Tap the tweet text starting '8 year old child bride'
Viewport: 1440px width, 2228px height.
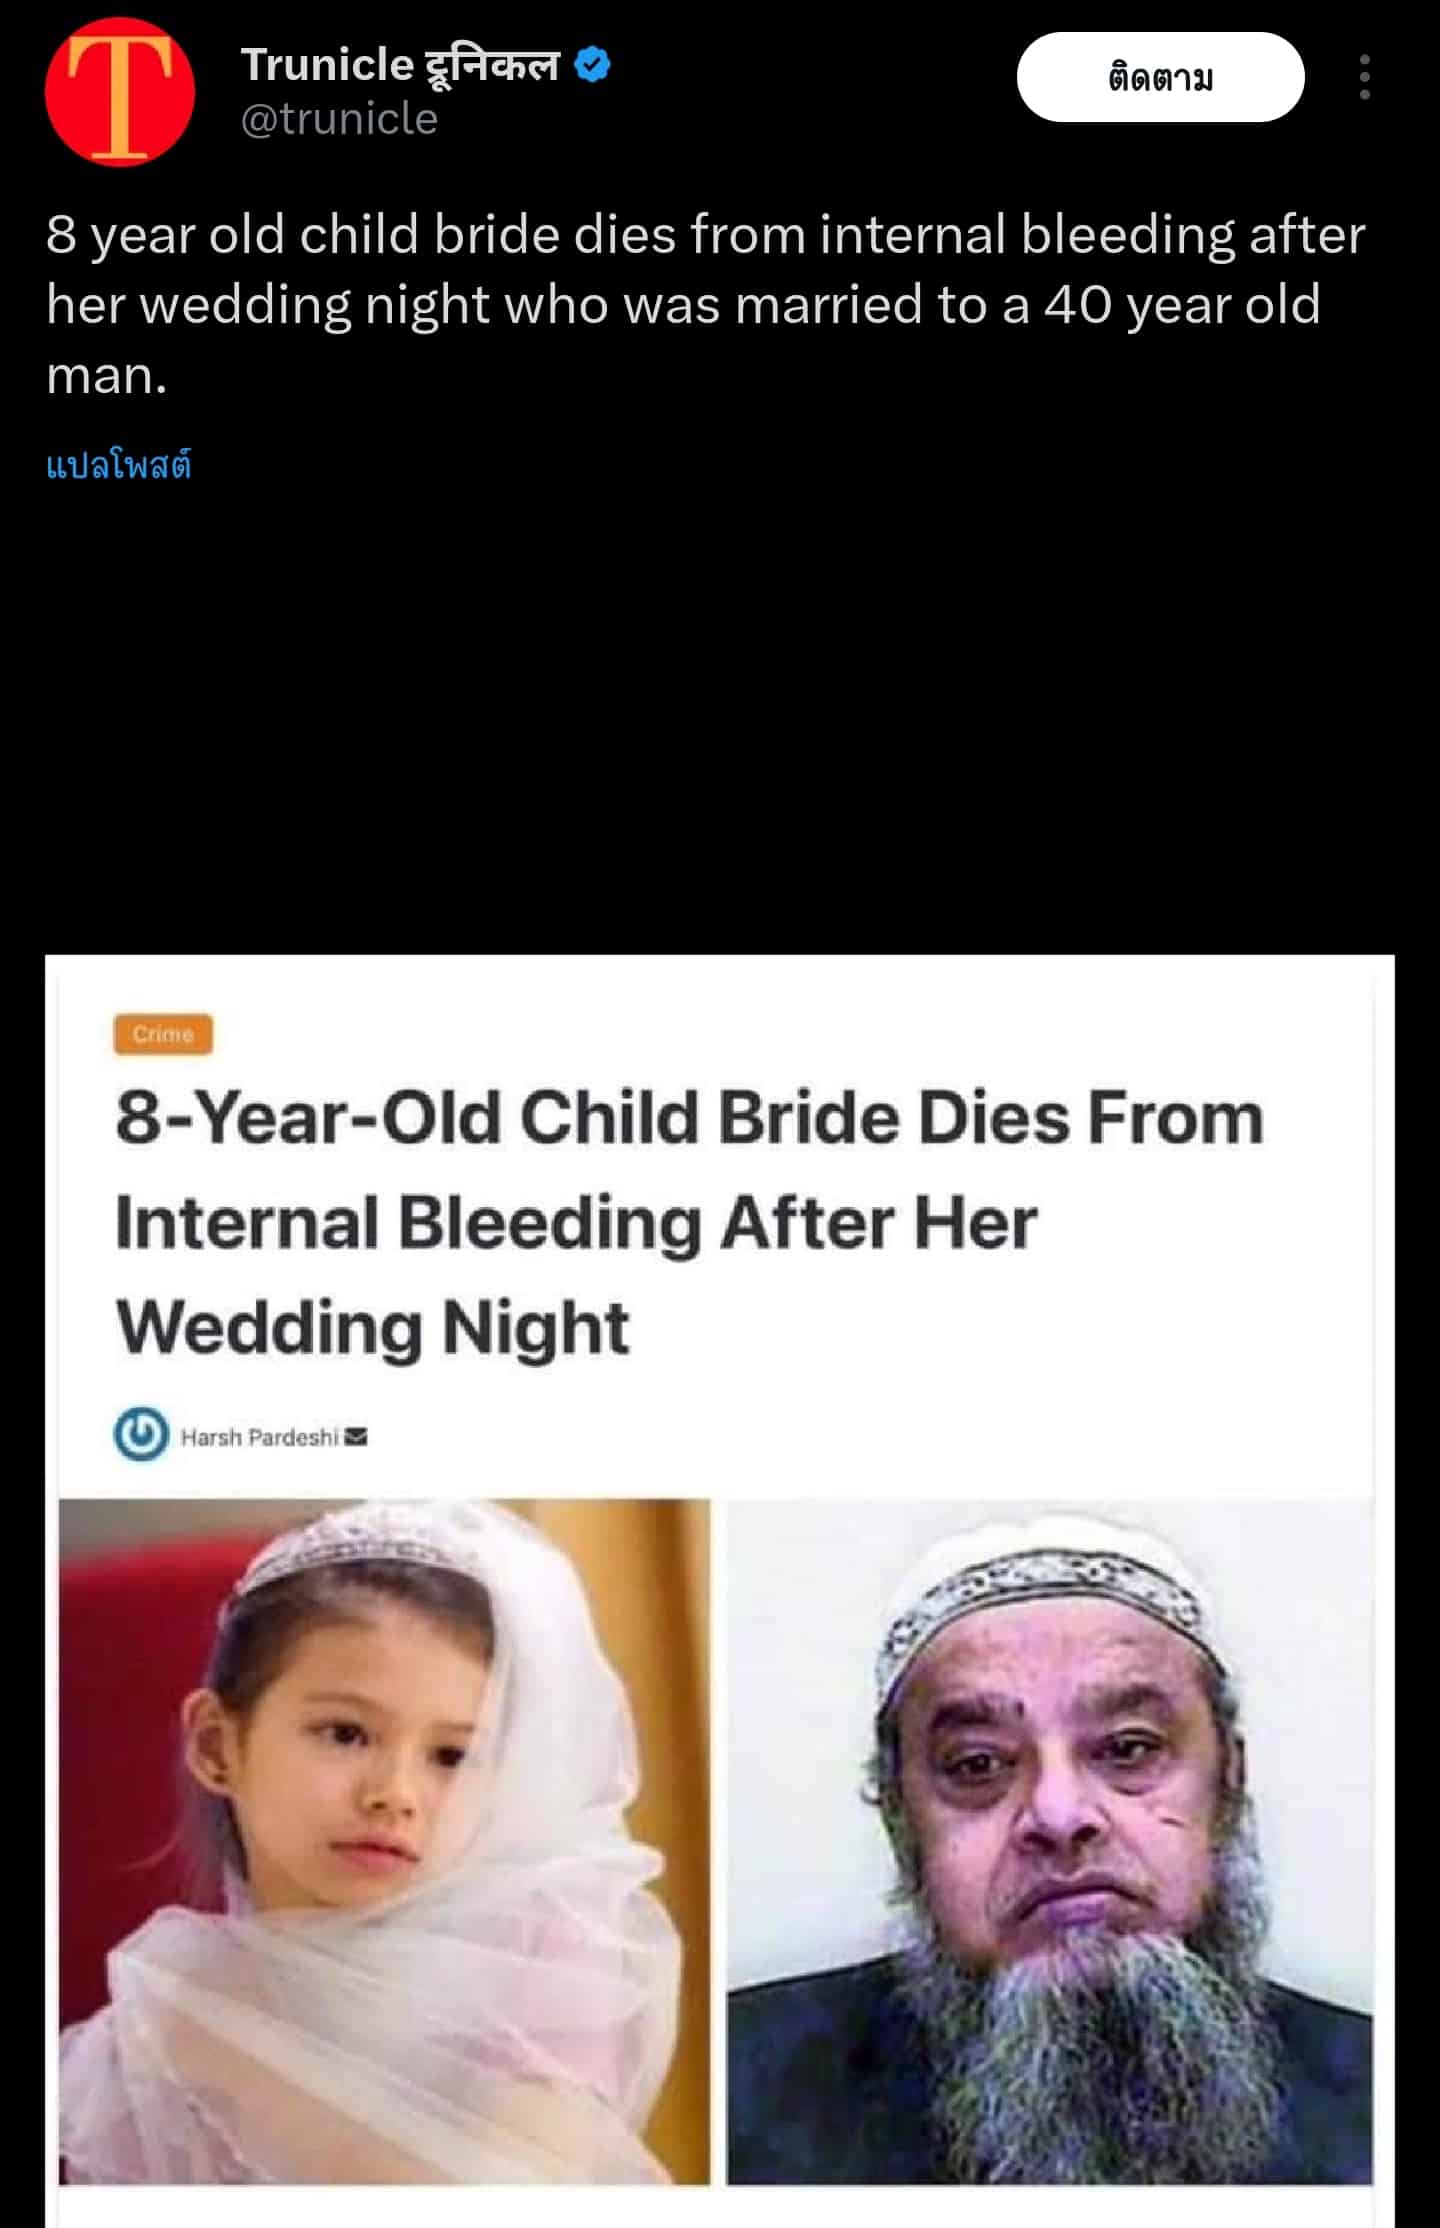point(705,304)
